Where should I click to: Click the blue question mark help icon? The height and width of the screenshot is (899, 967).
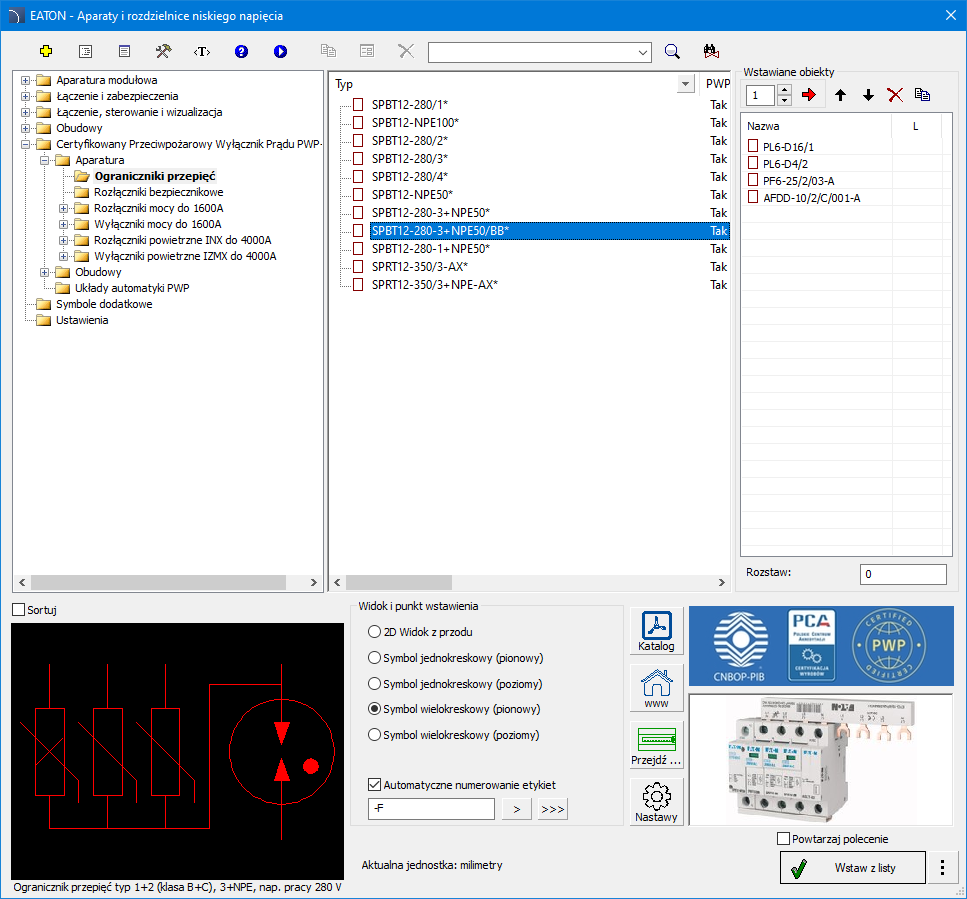coord(241,51)
